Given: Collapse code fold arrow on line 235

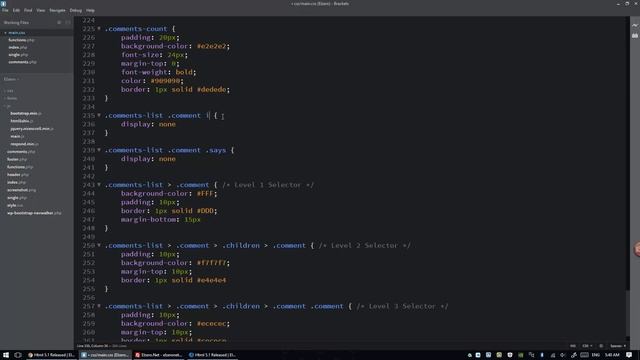Looking at the screenshot, I should 99,116.
